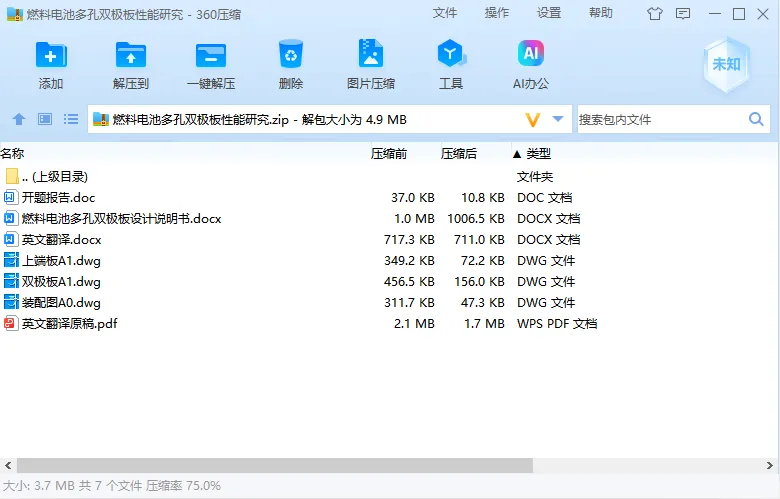Image resolution: width=780 pixels, height=499 pixels.
Task: Launch the AI办公 feature
Action: (531, 53)
